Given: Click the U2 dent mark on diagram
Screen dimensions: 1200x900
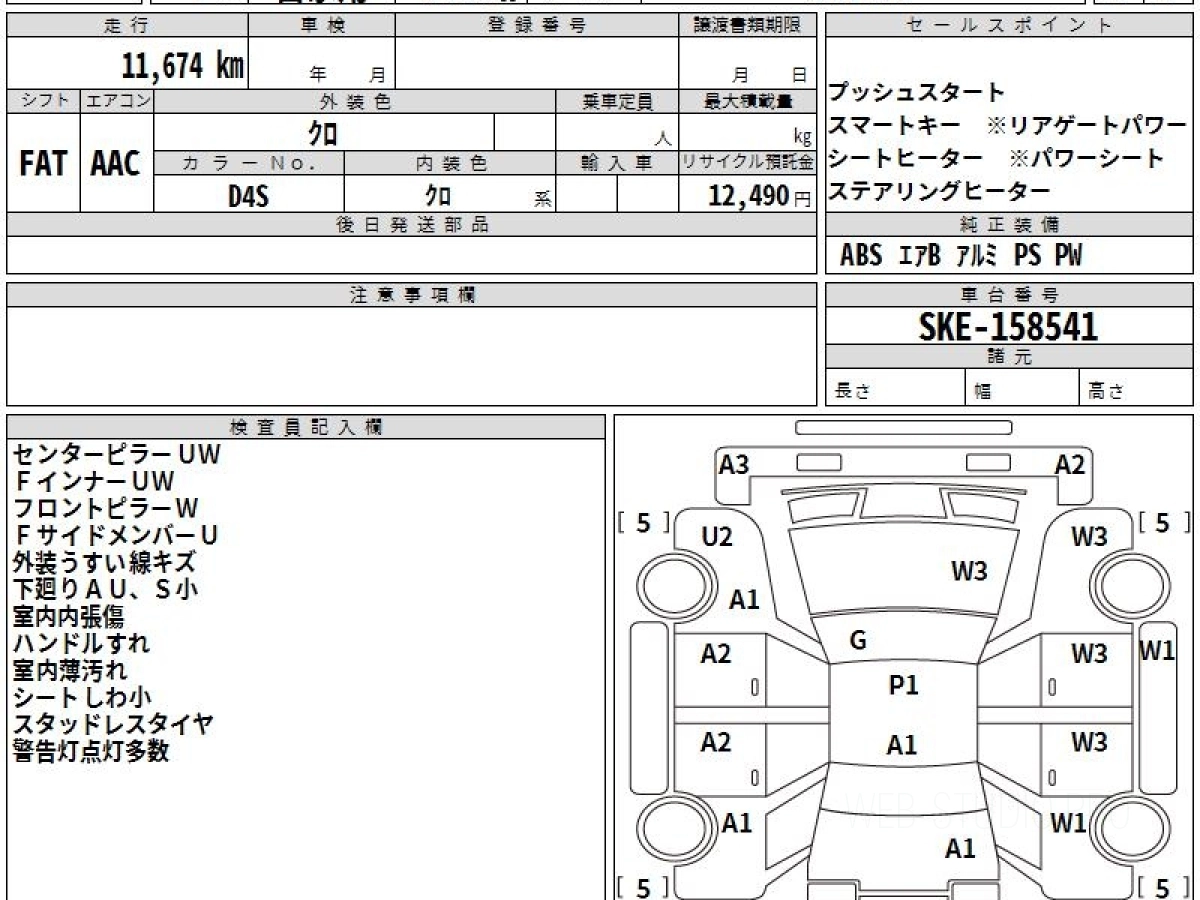Looking at the screenshot, I should [717, 537].
